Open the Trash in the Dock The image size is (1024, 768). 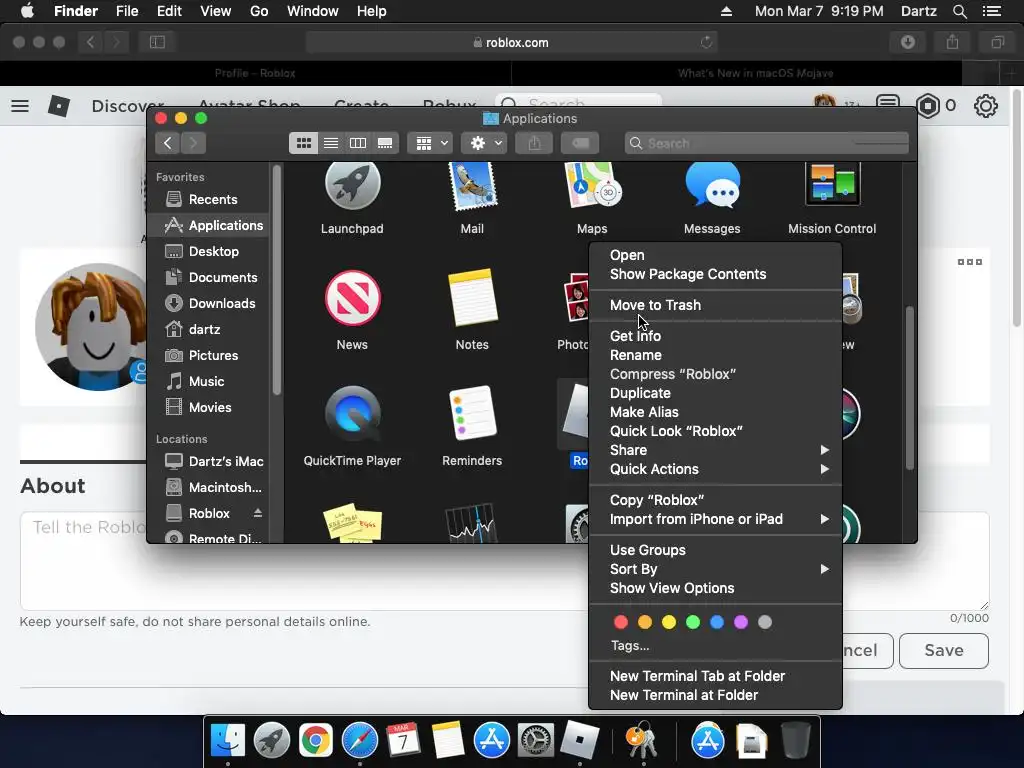(x=795, y=740)
